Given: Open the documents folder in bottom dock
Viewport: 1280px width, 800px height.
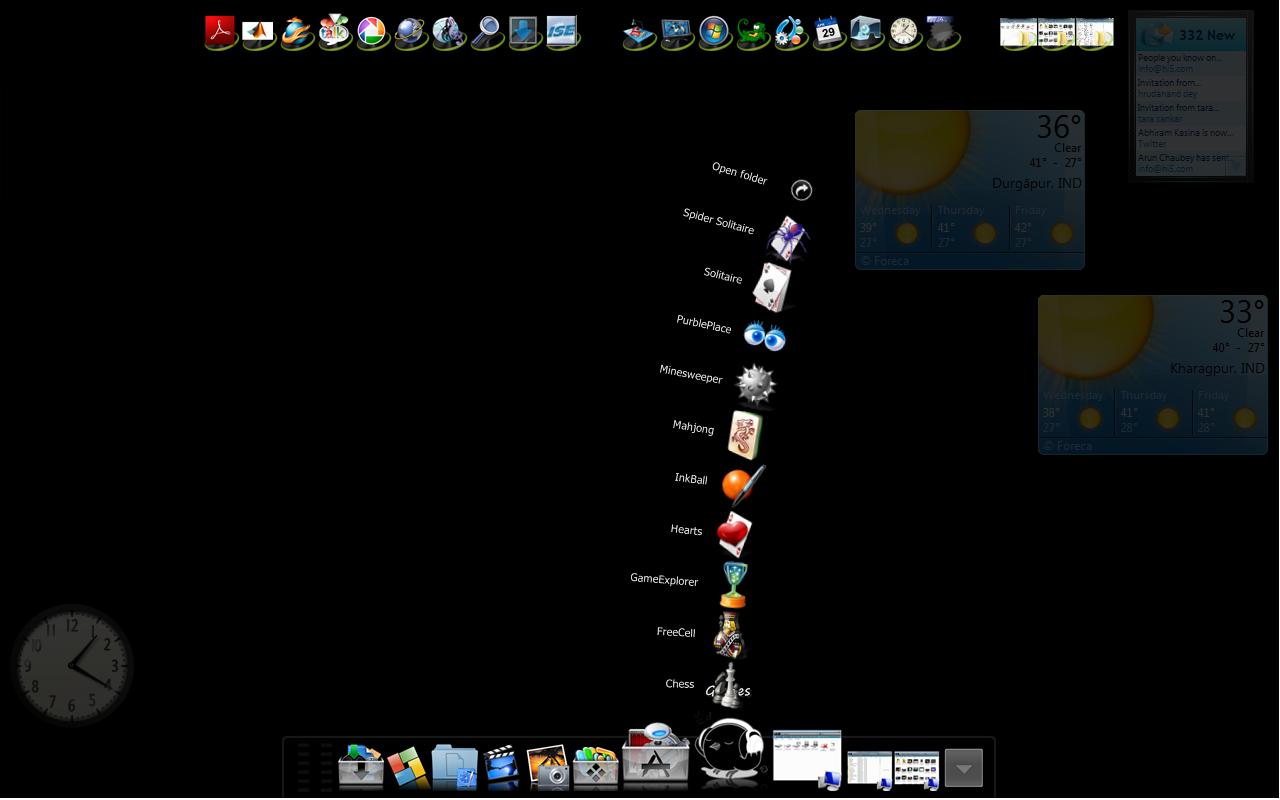Looking at the screenshot, I should tap(454, 768).
